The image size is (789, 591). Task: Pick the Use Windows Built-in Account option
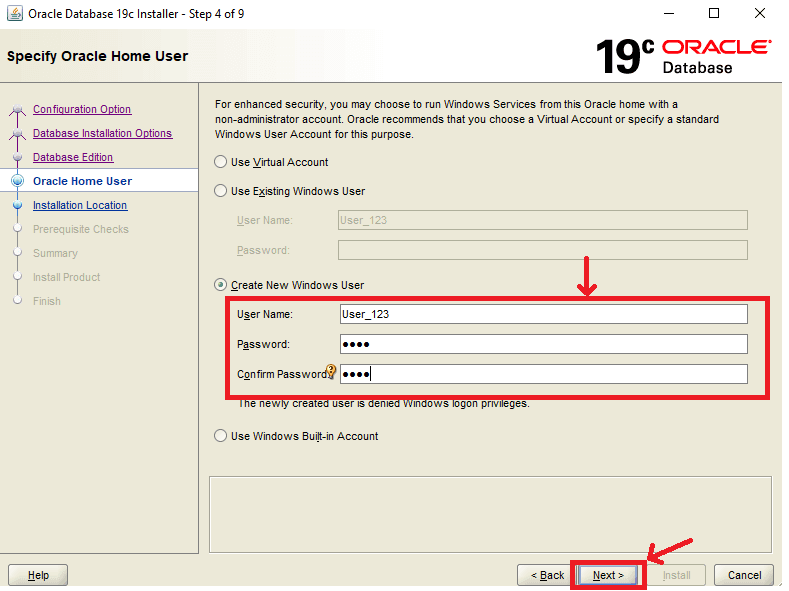coord(221,436)
